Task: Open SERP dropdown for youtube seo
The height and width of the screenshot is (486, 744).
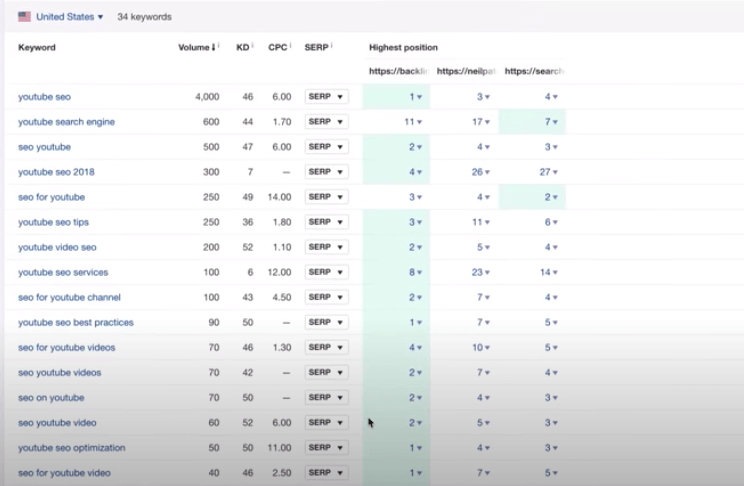Action: pos(327,97)
